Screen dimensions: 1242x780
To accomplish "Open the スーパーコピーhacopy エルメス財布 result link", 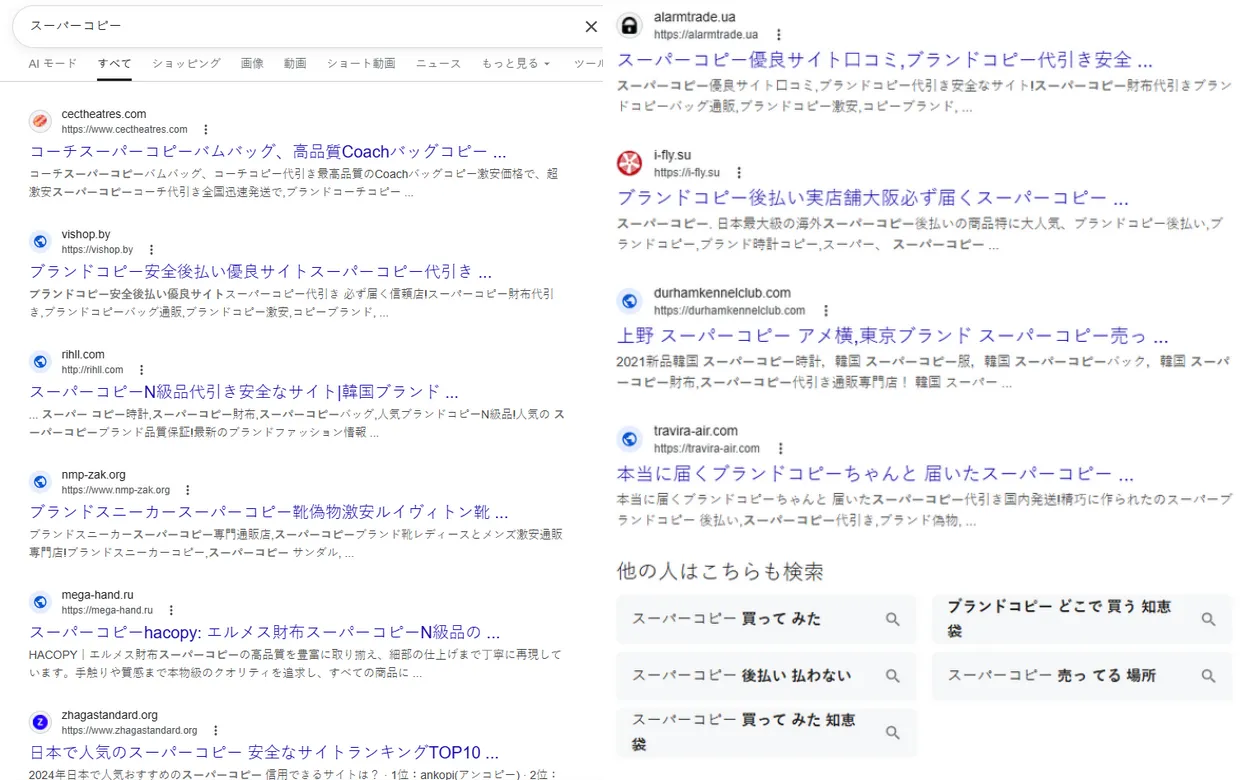I will pyautogui.click(x=265, y=632).
